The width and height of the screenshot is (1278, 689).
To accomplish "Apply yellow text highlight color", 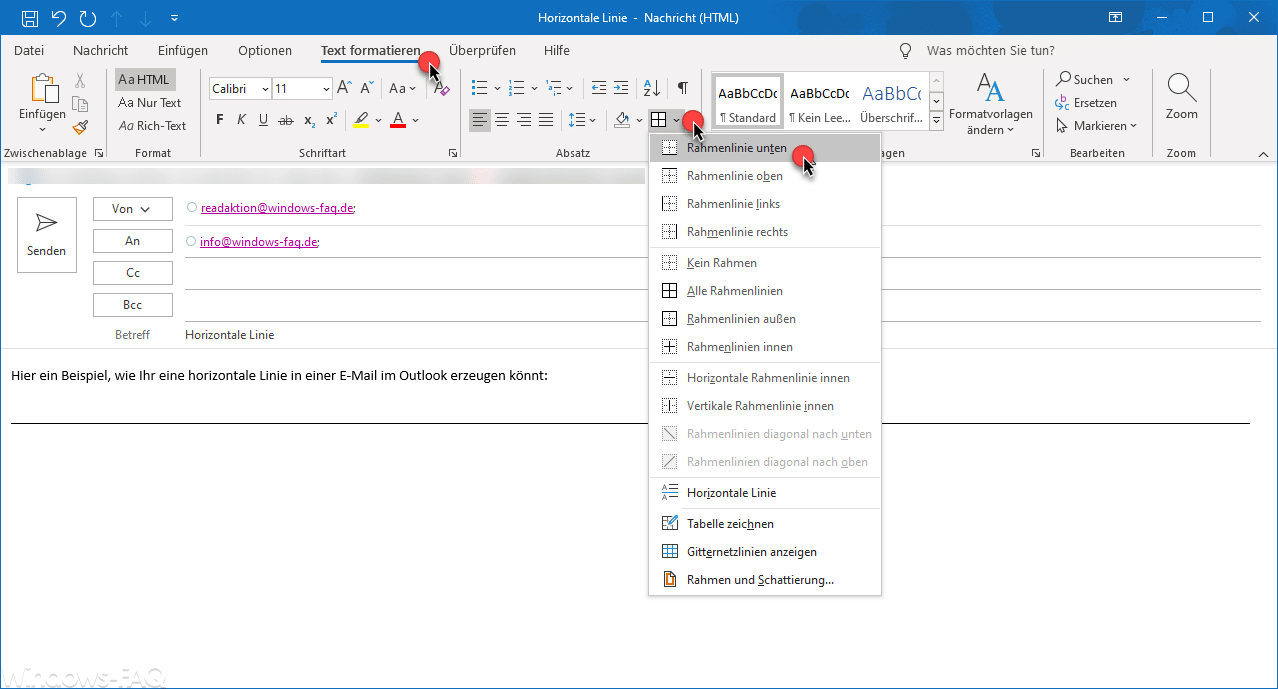I will (x=361, y=119).
